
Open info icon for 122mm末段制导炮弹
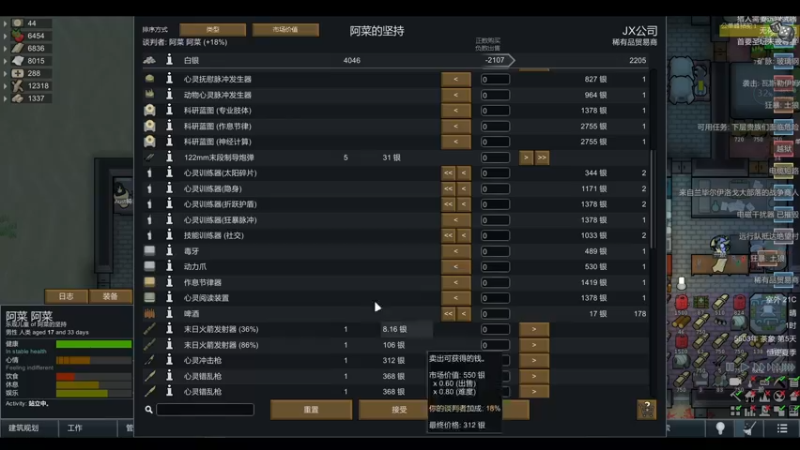(169, 157)
